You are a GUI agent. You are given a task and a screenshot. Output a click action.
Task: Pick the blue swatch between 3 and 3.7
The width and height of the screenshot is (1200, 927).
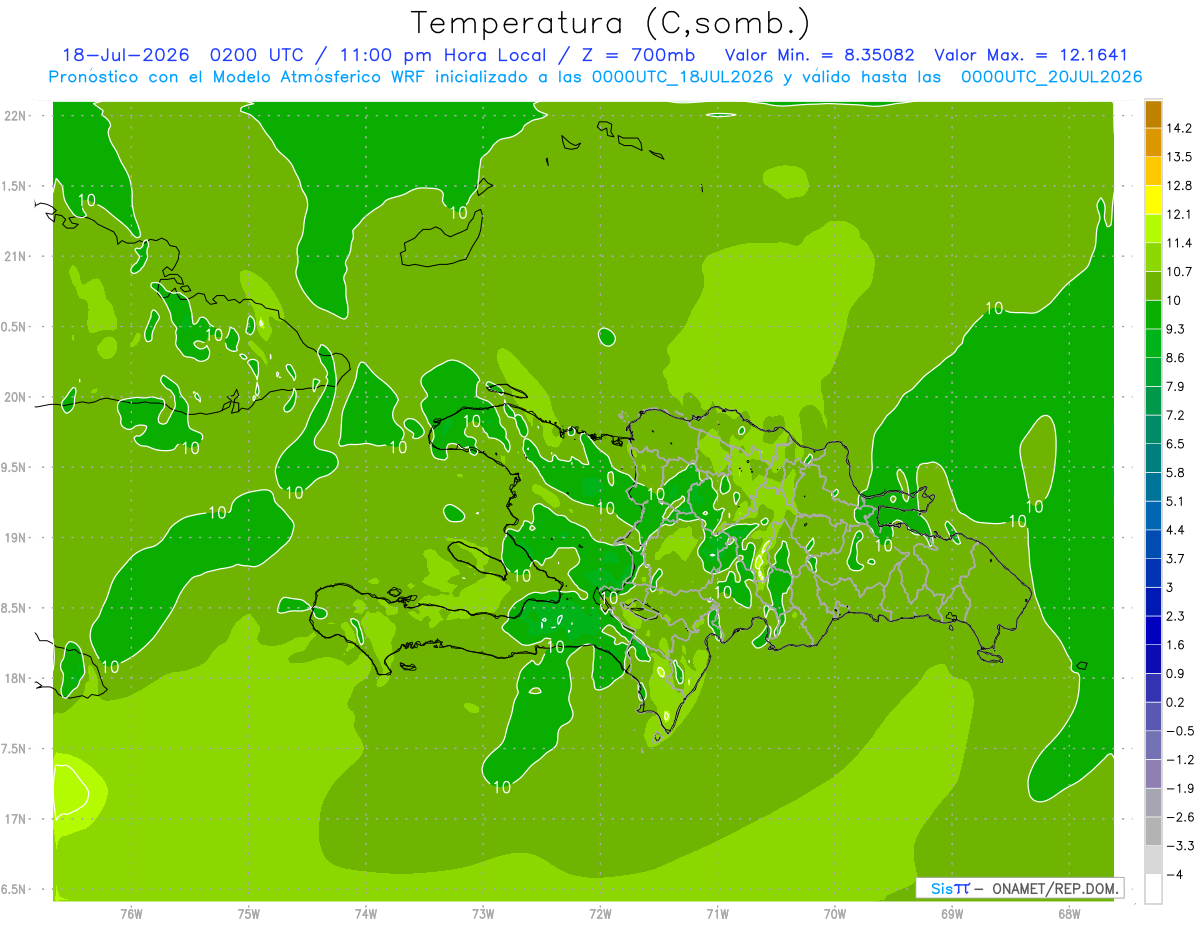coord(1153,573)
